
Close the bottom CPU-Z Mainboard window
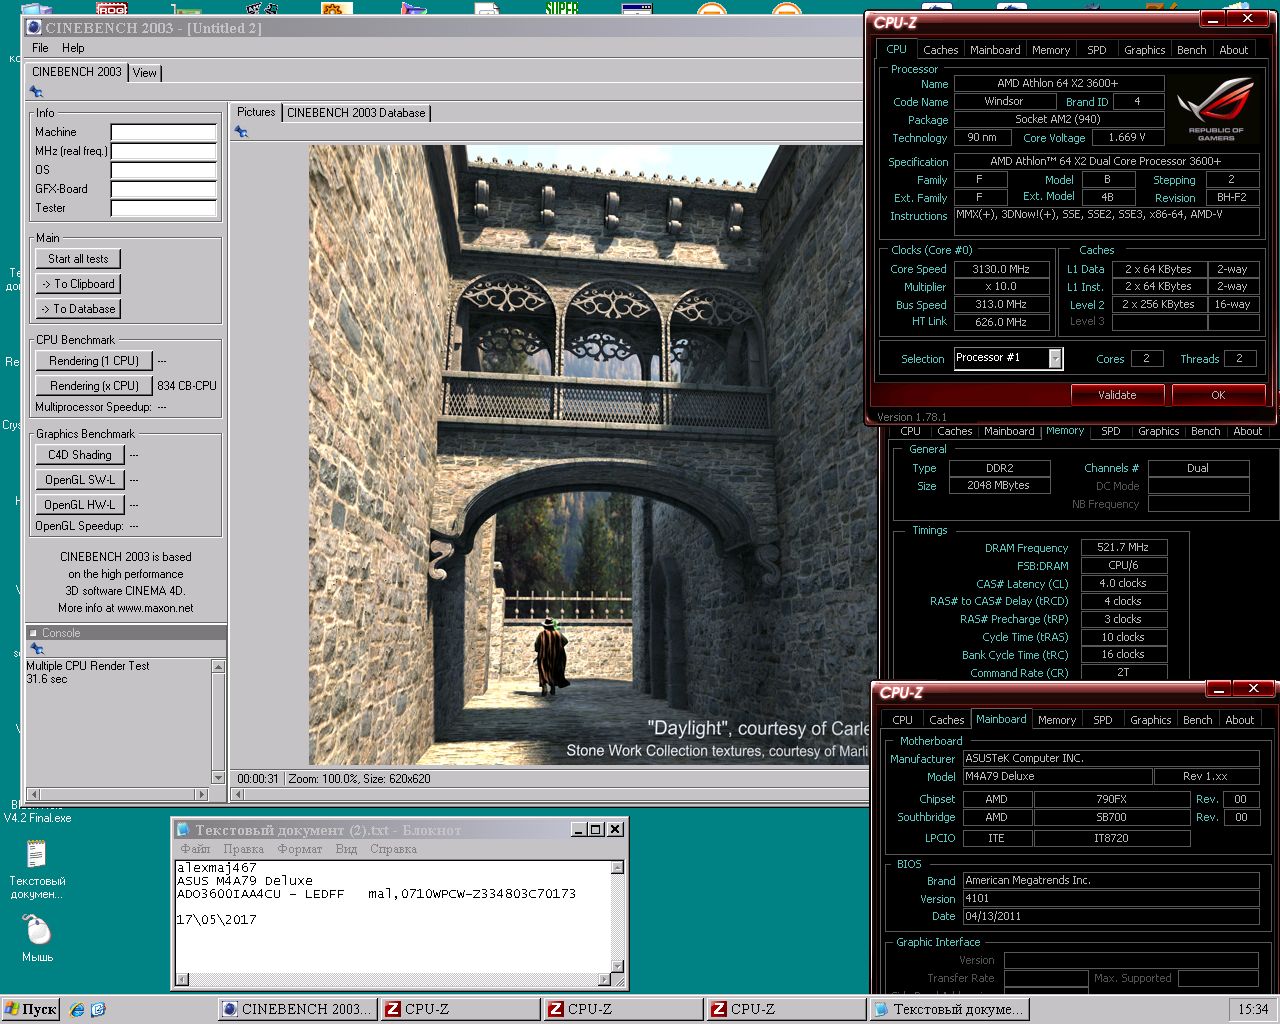pos(1253,689)
